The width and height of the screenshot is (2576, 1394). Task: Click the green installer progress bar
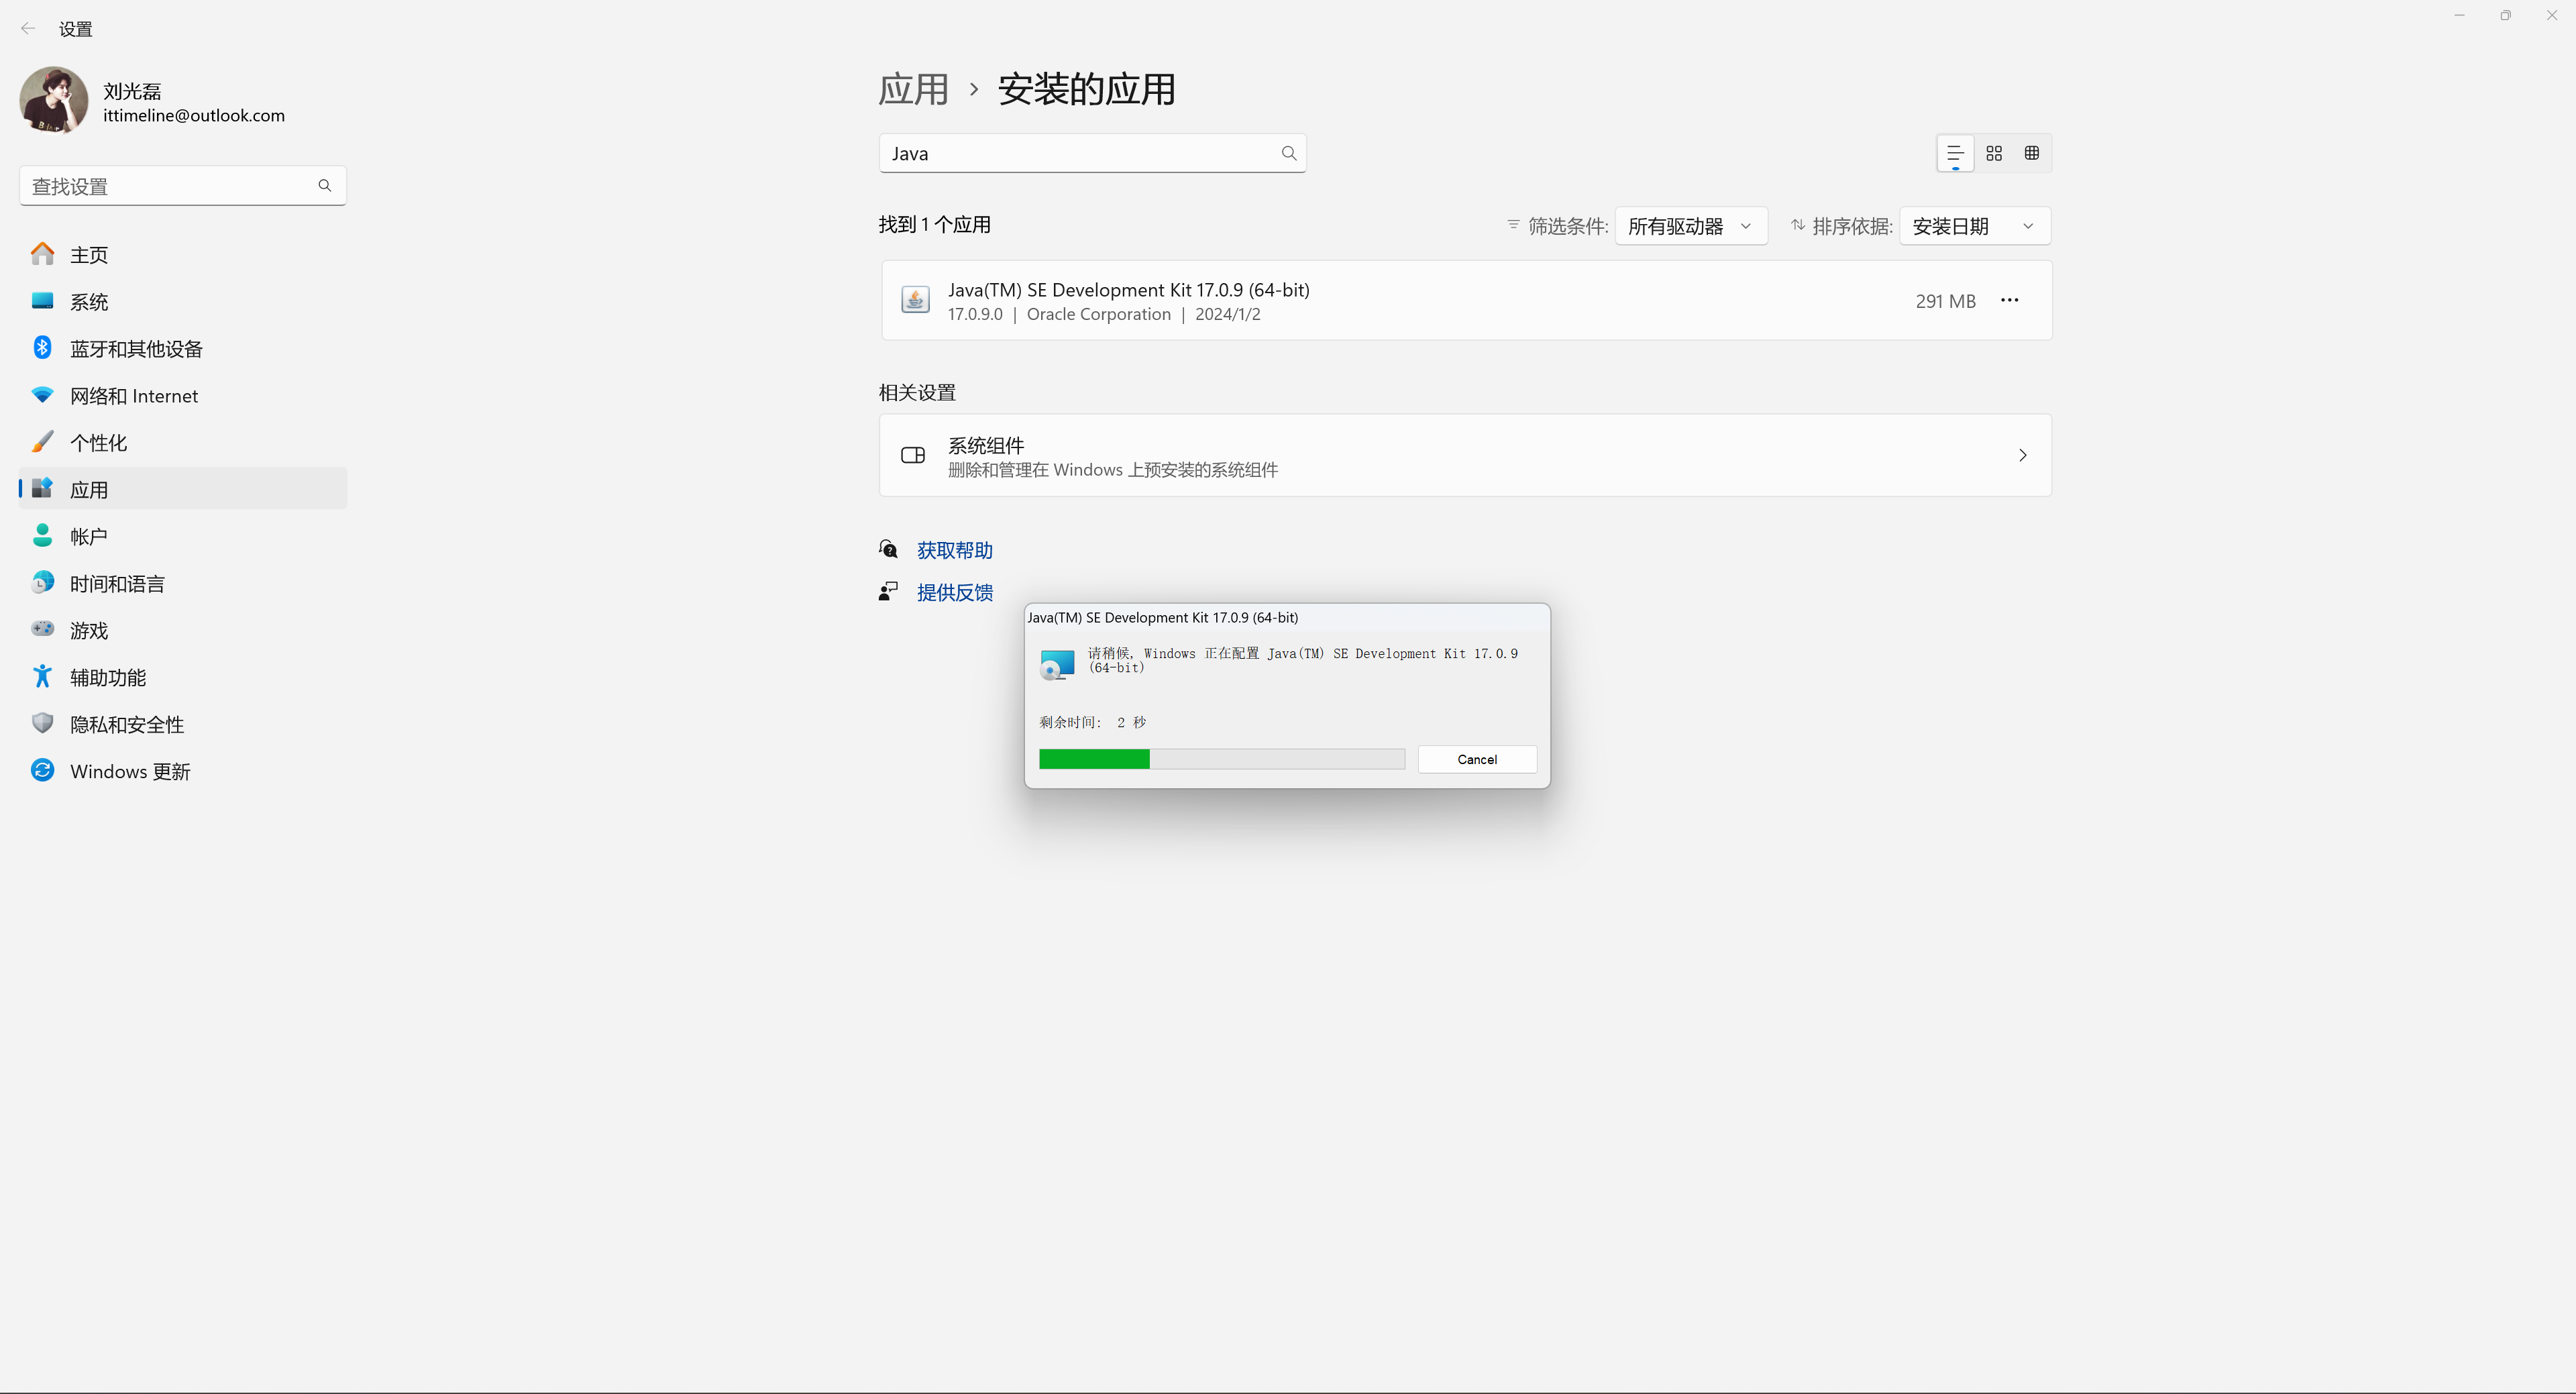(x=1222, y=760)
